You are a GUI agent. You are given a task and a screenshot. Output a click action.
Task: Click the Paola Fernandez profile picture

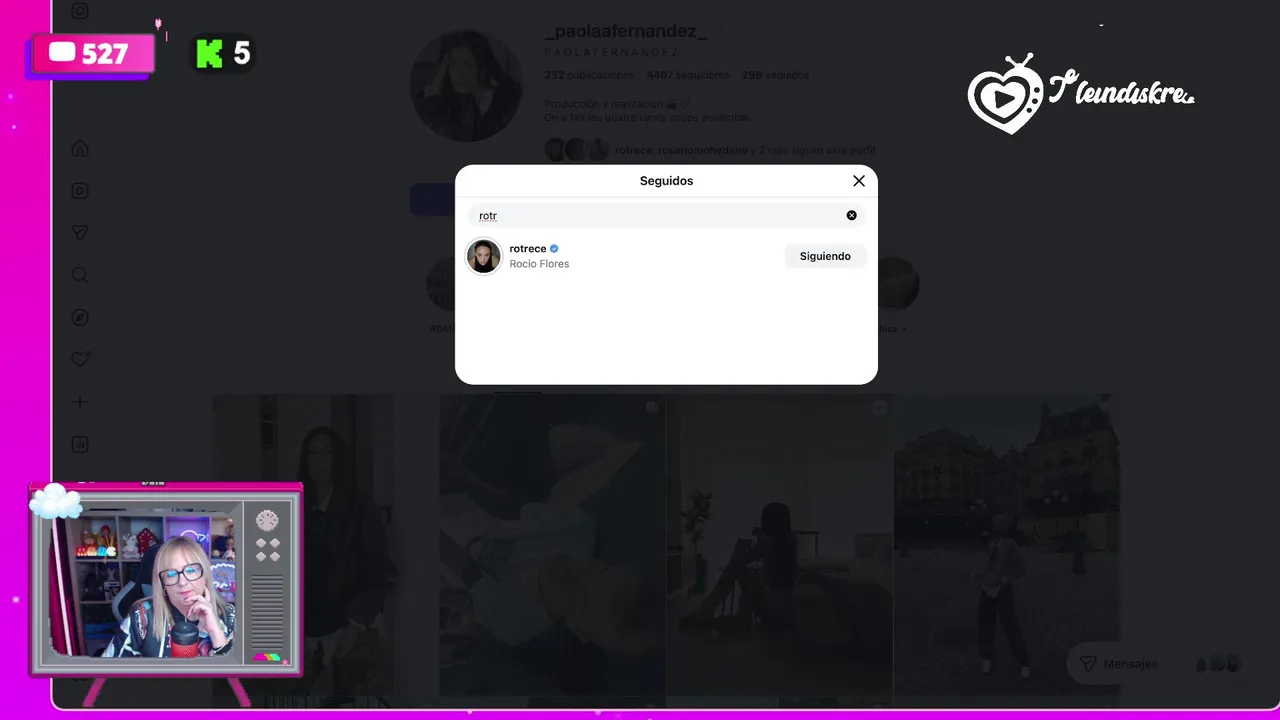466,85
